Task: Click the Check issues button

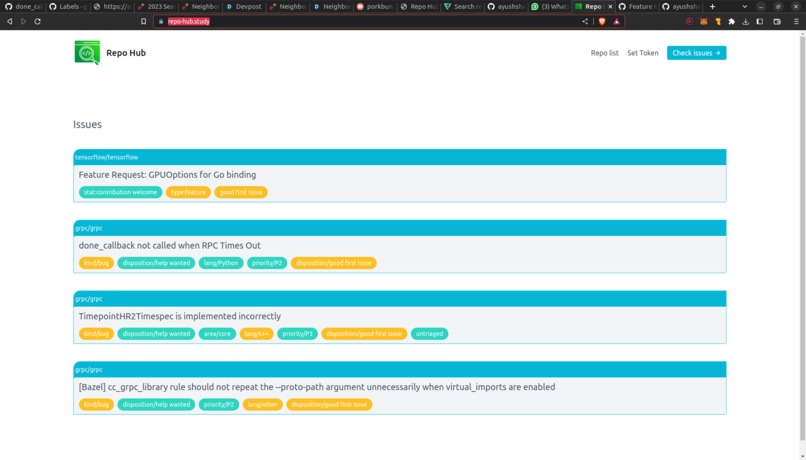Action: coord(697,53)
